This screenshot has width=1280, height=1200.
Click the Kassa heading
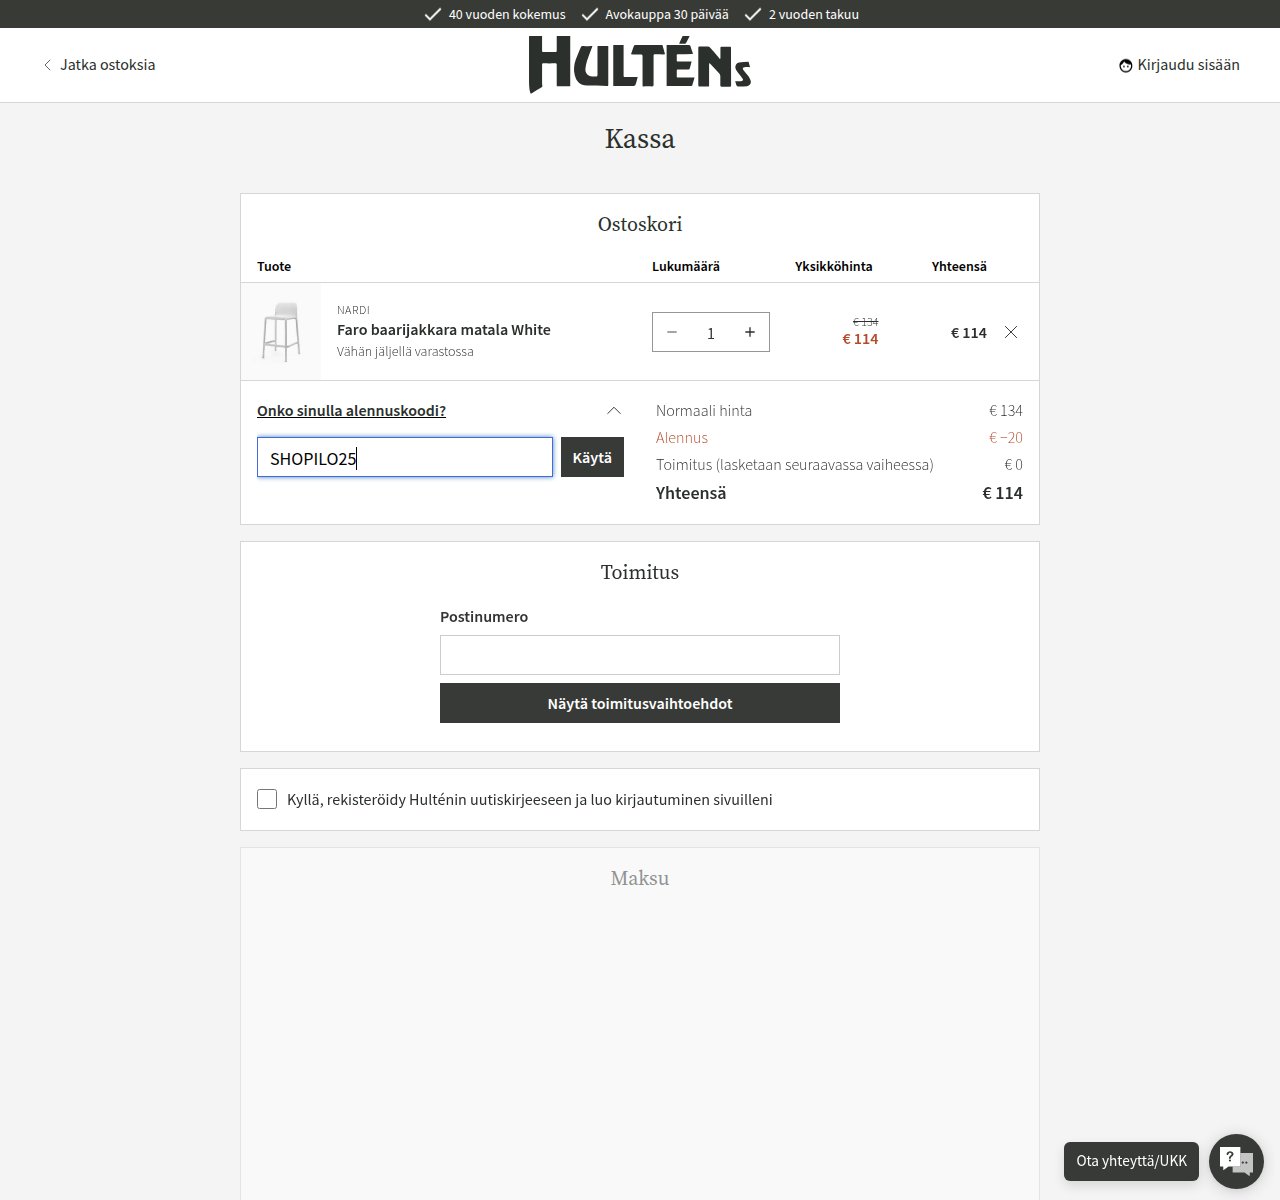click(x=640, y=139)
